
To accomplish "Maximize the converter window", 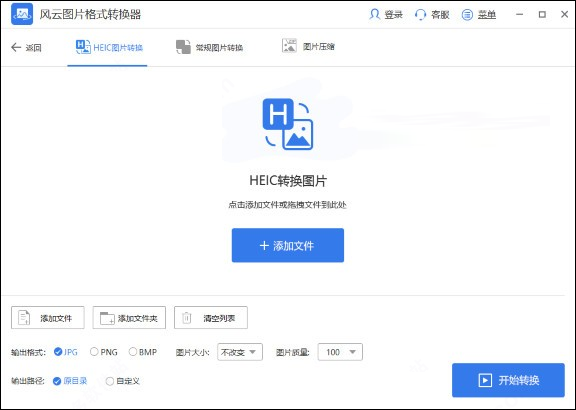I will [x=542, y=14].
